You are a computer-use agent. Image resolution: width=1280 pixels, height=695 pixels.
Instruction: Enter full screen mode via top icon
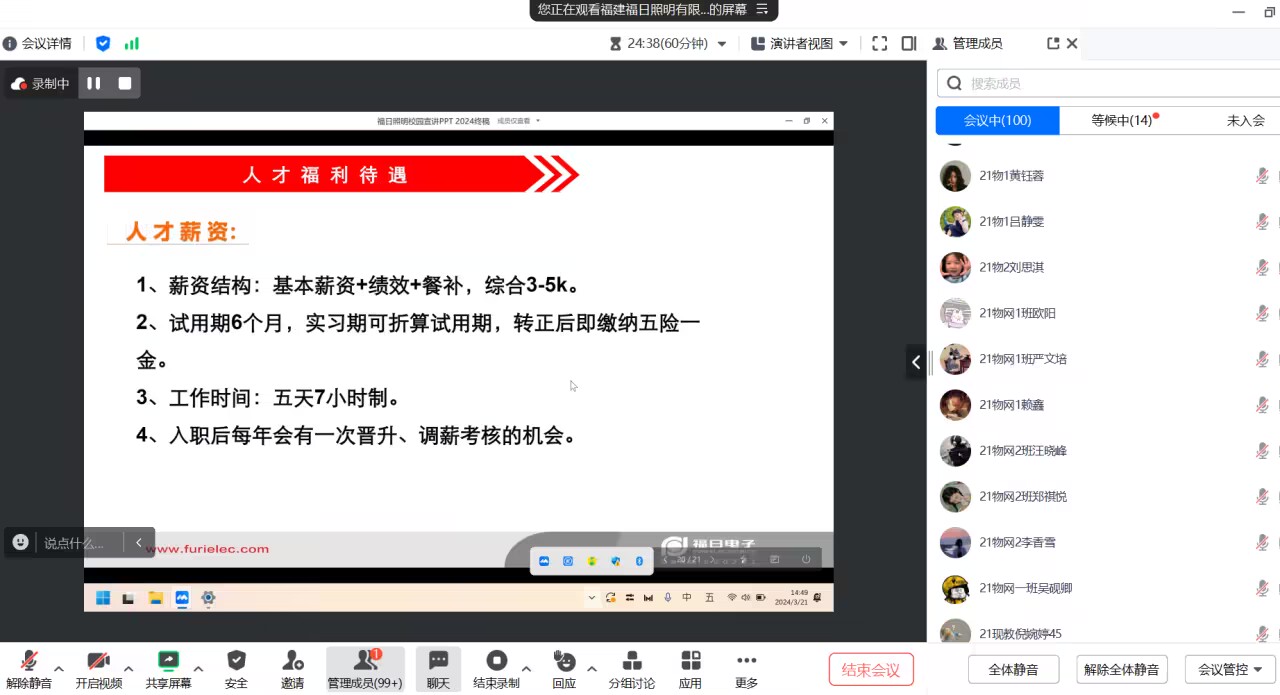click(879, 44)
